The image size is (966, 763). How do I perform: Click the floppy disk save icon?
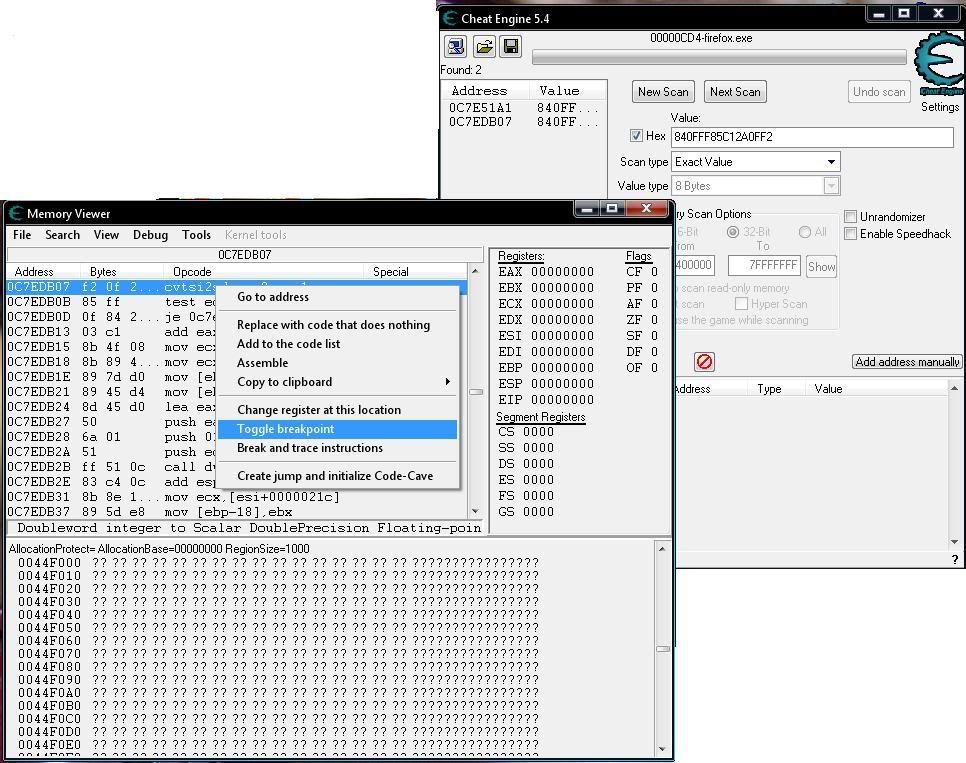pyautogui.click(x=511, y=46)
